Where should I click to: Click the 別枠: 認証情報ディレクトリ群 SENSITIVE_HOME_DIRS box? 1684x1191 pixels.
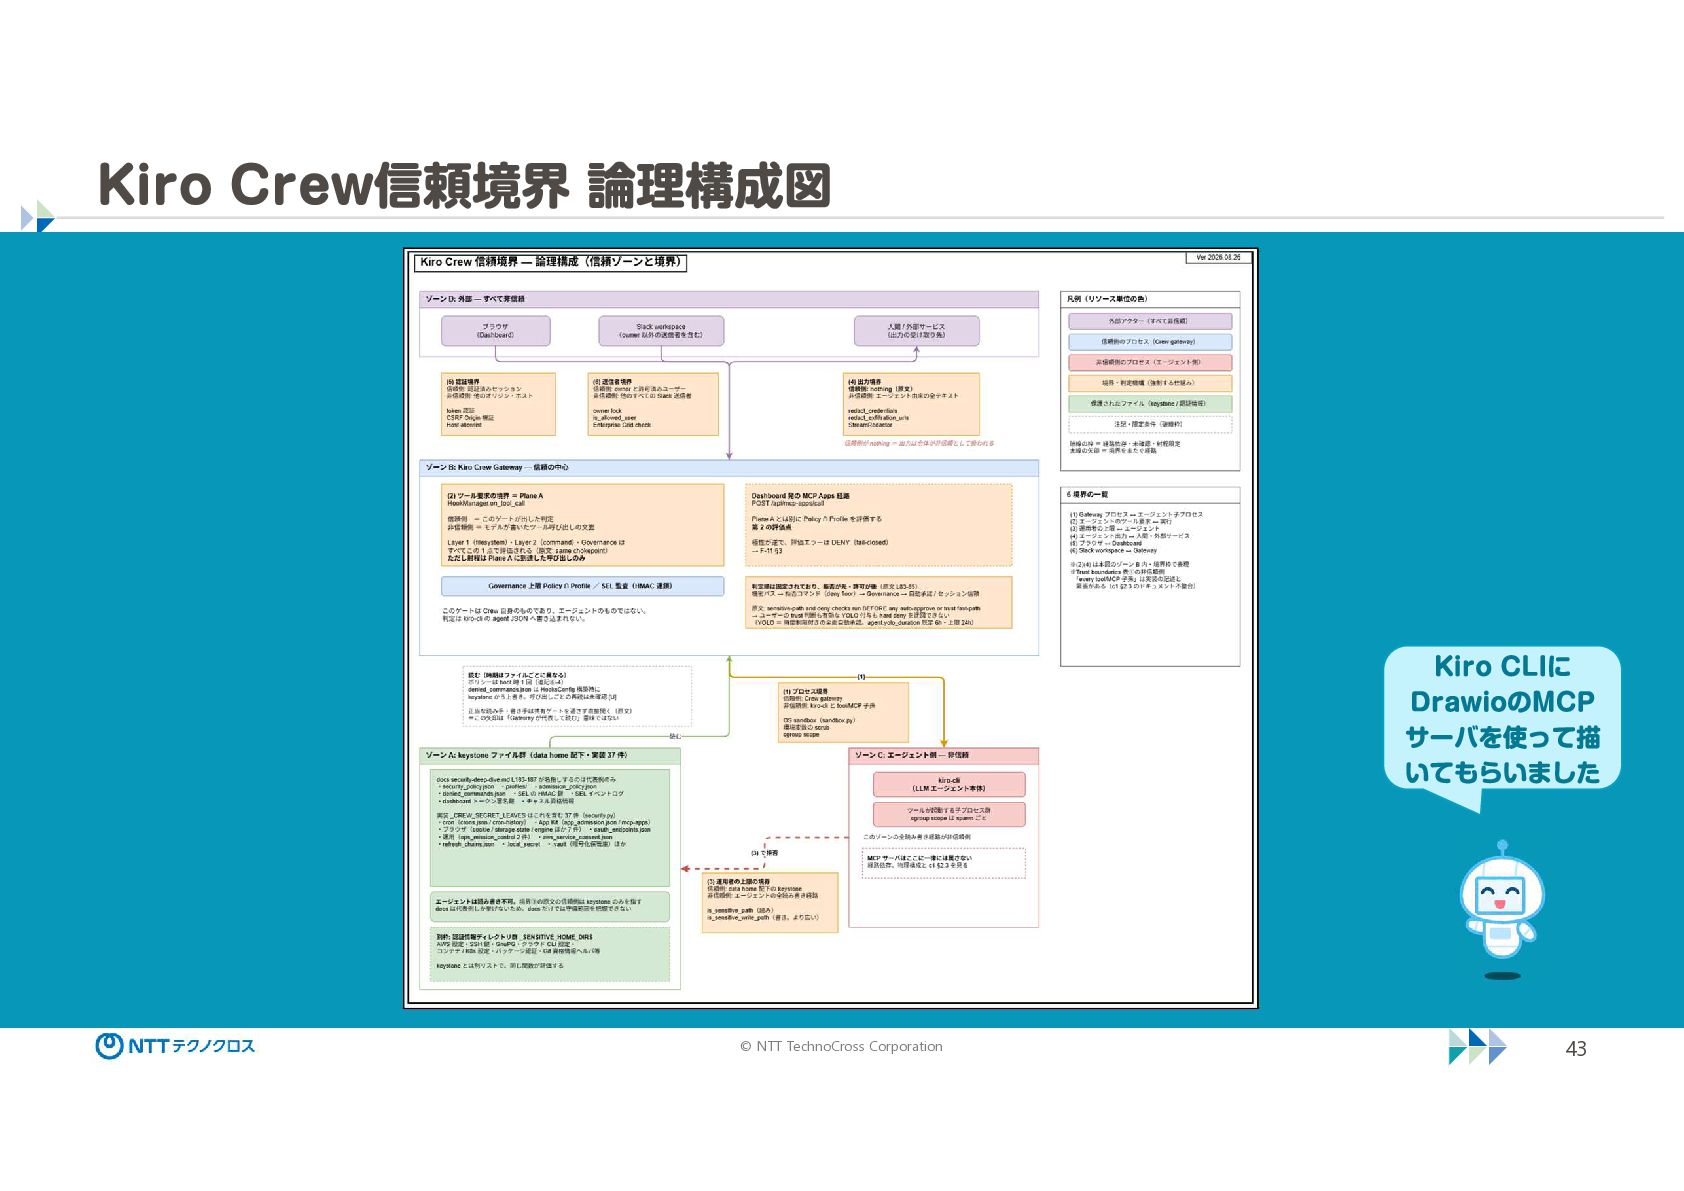point(550,953)
